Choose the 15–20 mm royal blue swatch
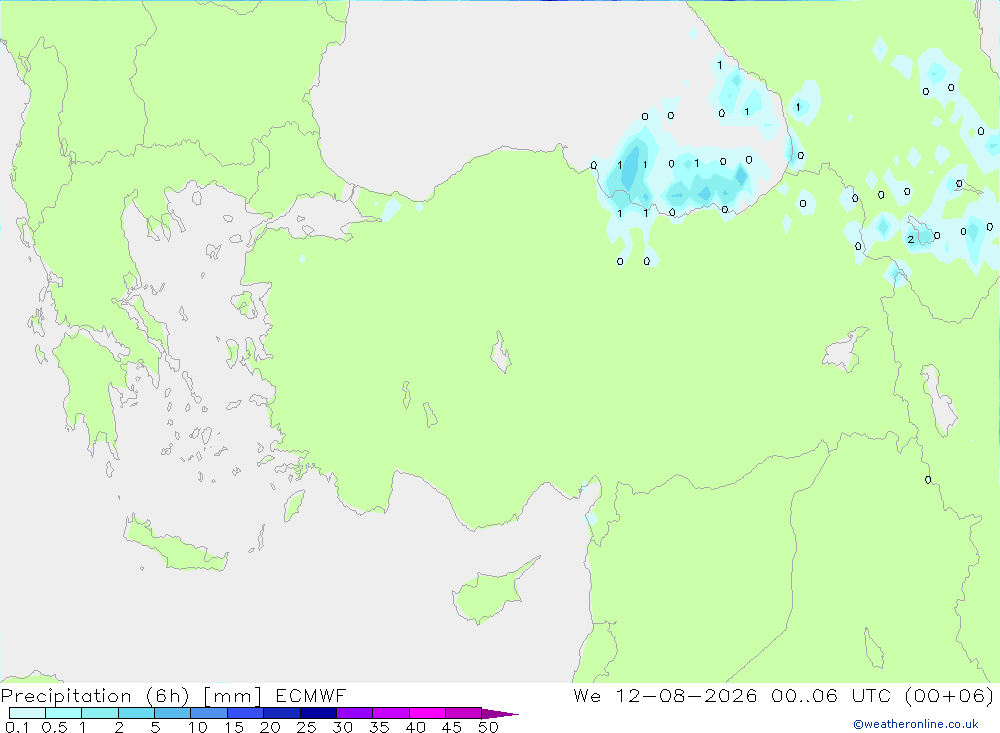Image resolution: width=1000 pixels, height=733 pixels. point(246,713)
